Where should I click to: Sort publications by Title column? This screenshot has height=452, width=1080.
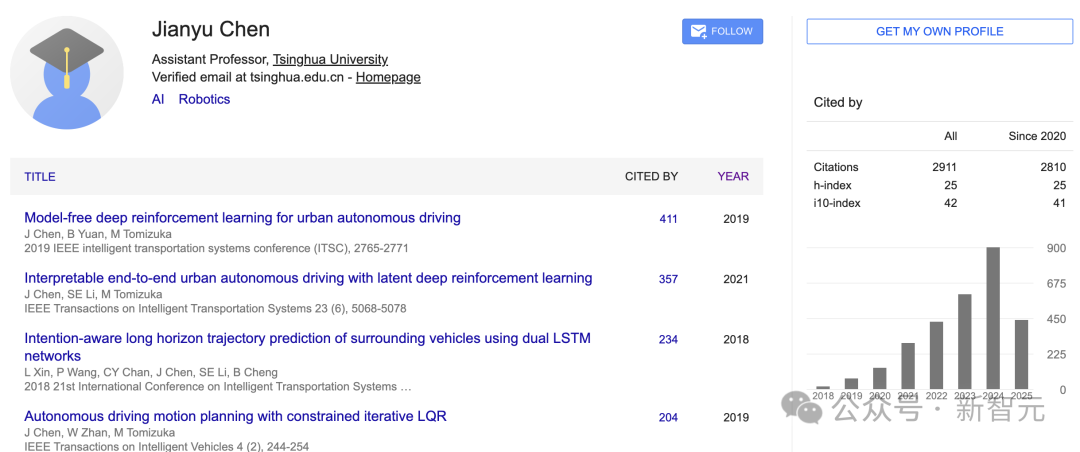pyautogui.click(x=40, y=176)
